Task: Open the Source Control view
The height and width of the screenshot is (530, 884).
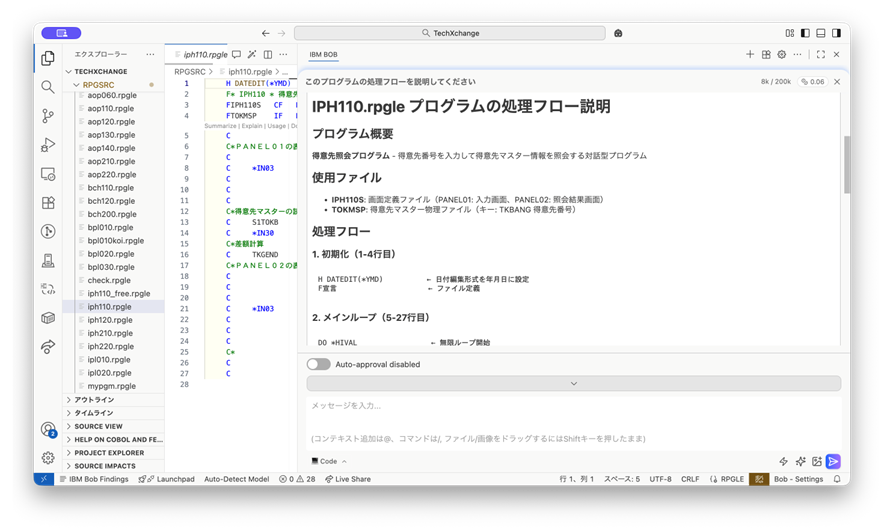Action: 48,116
